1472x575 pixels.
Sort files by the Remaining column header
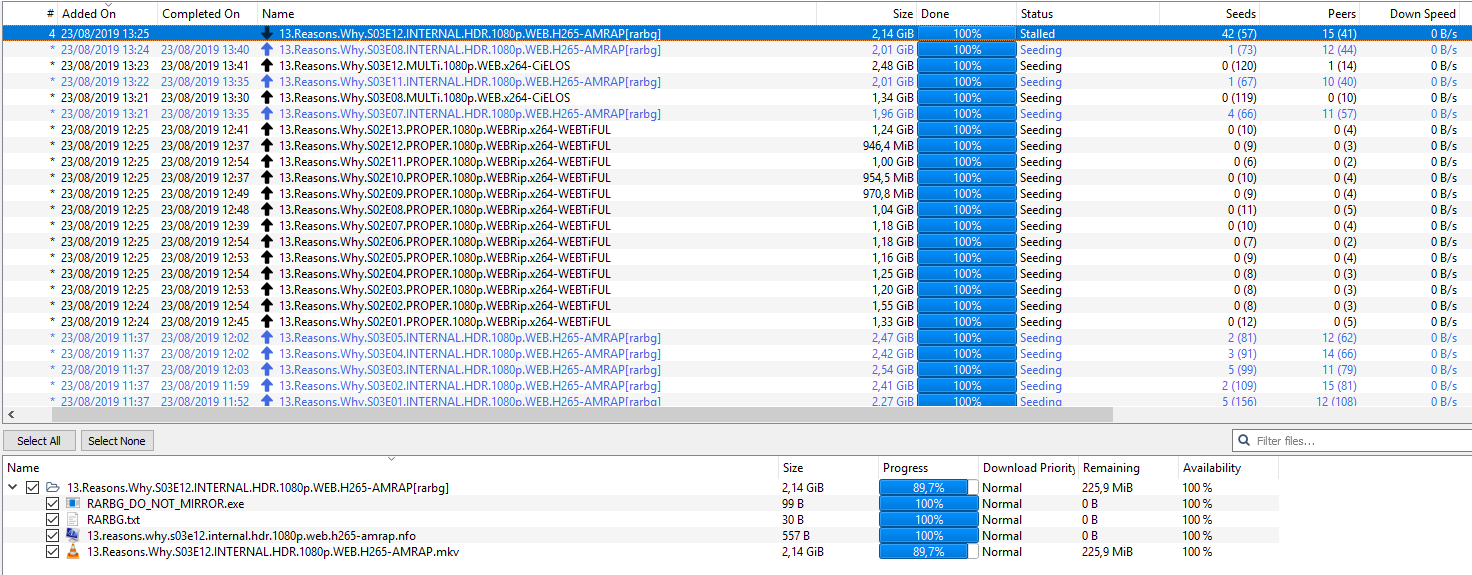point(1128,468)
